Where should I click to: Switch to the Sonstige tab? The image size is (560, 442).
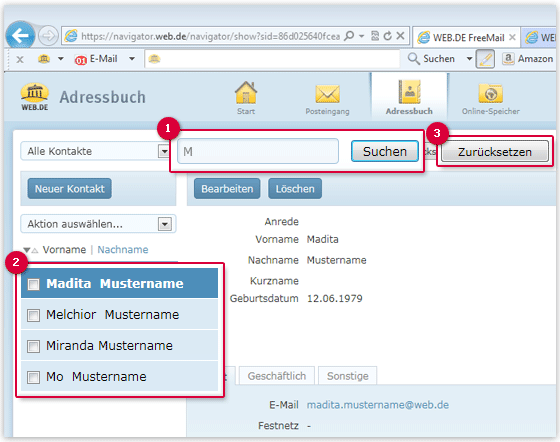348,376
